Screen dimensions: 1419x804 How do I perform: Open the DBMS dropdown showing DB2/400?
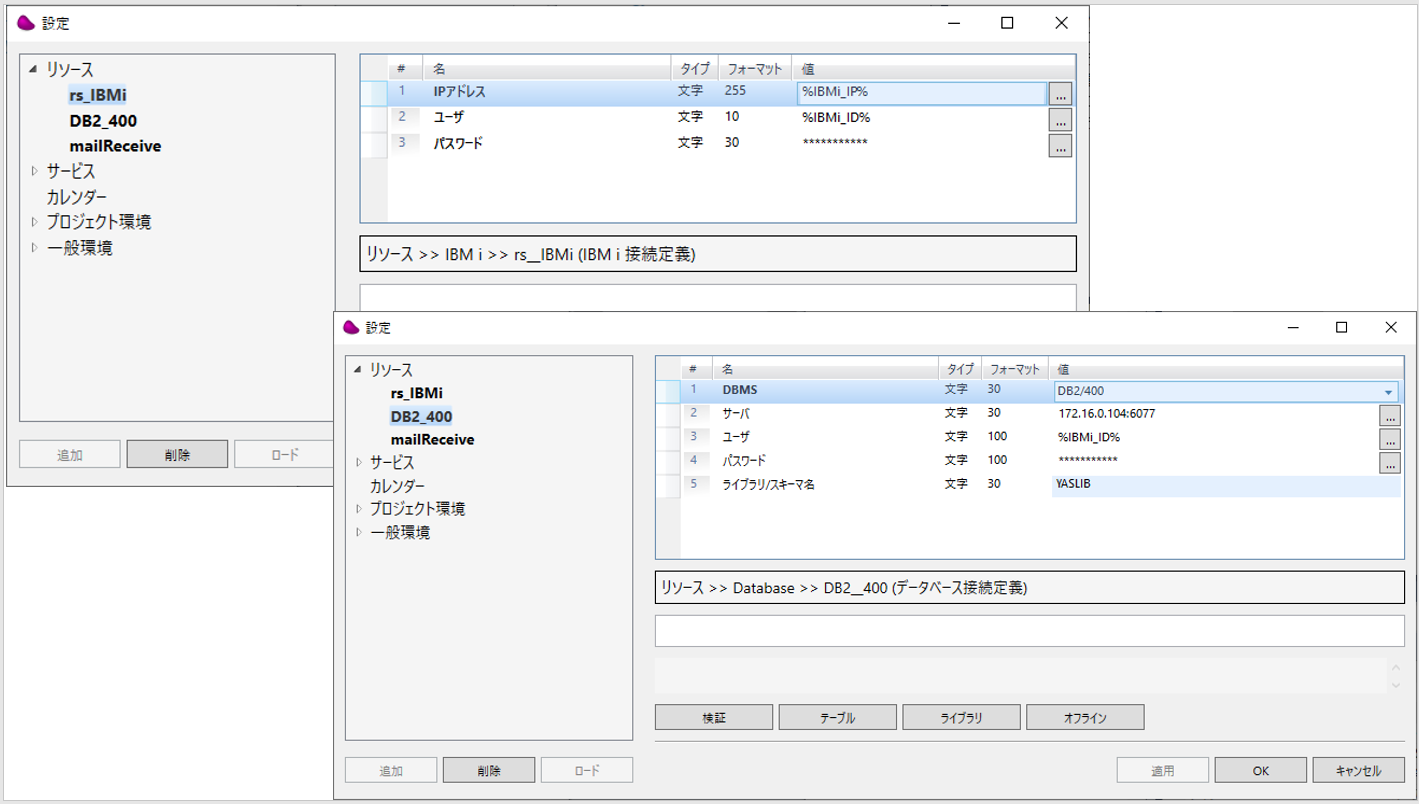[1389, 392]
